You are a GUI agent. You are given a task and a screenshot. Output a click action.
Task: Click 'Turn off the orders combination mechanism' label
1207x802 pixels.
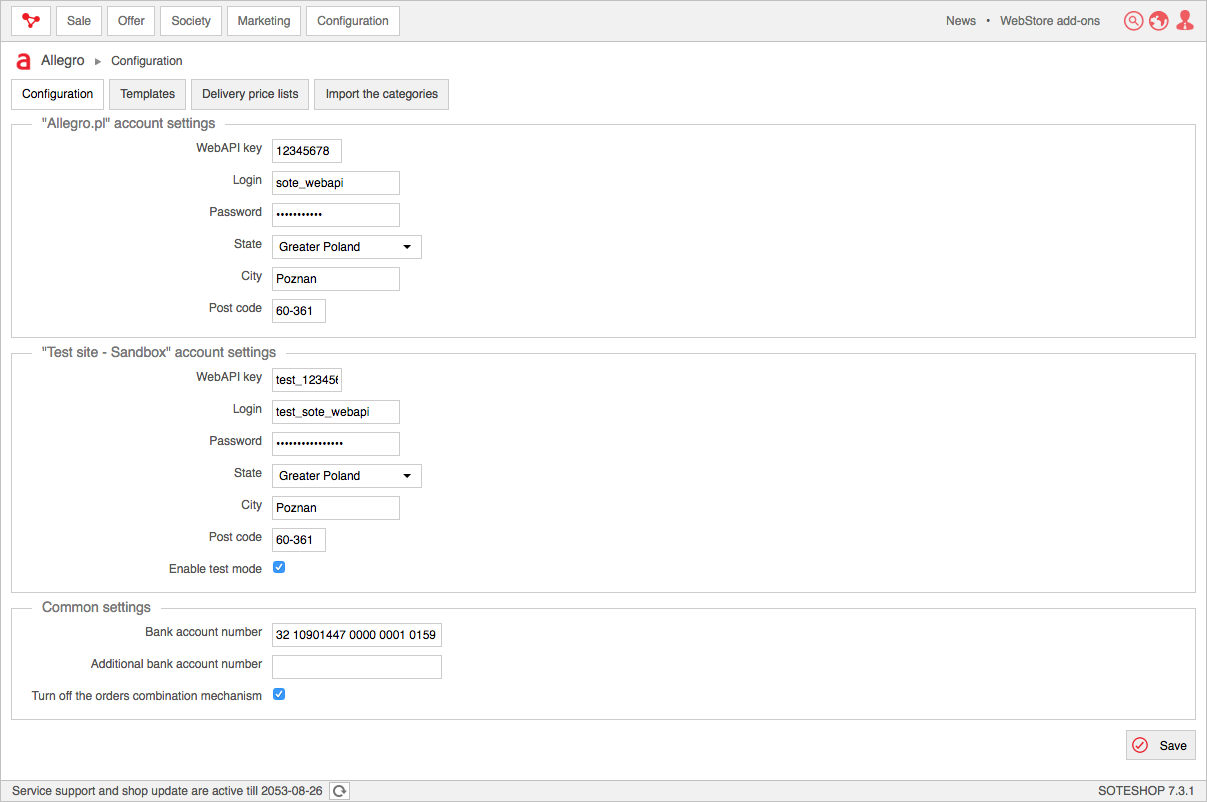tap(147, 696)
